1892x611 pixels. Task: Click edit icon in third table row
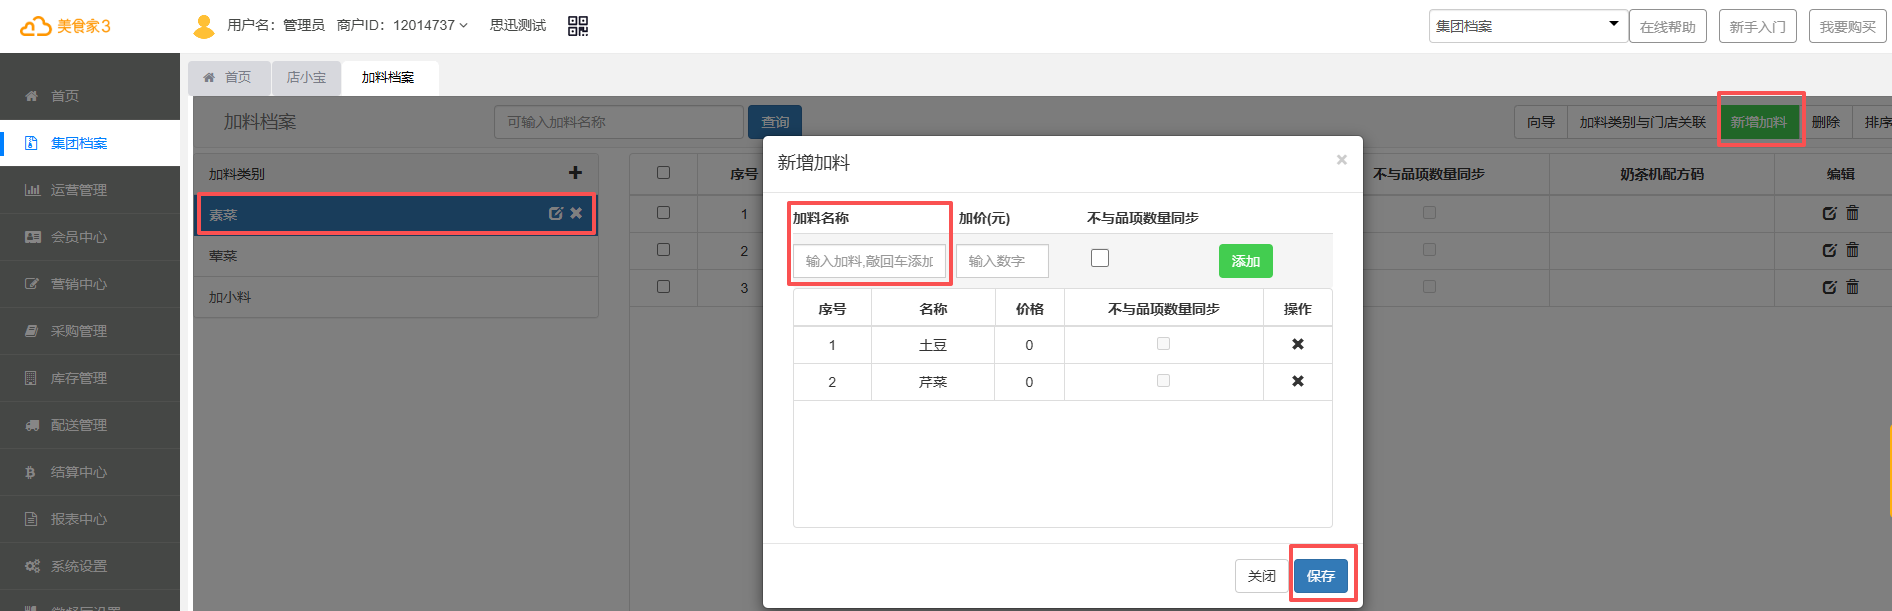point(1829,287)
